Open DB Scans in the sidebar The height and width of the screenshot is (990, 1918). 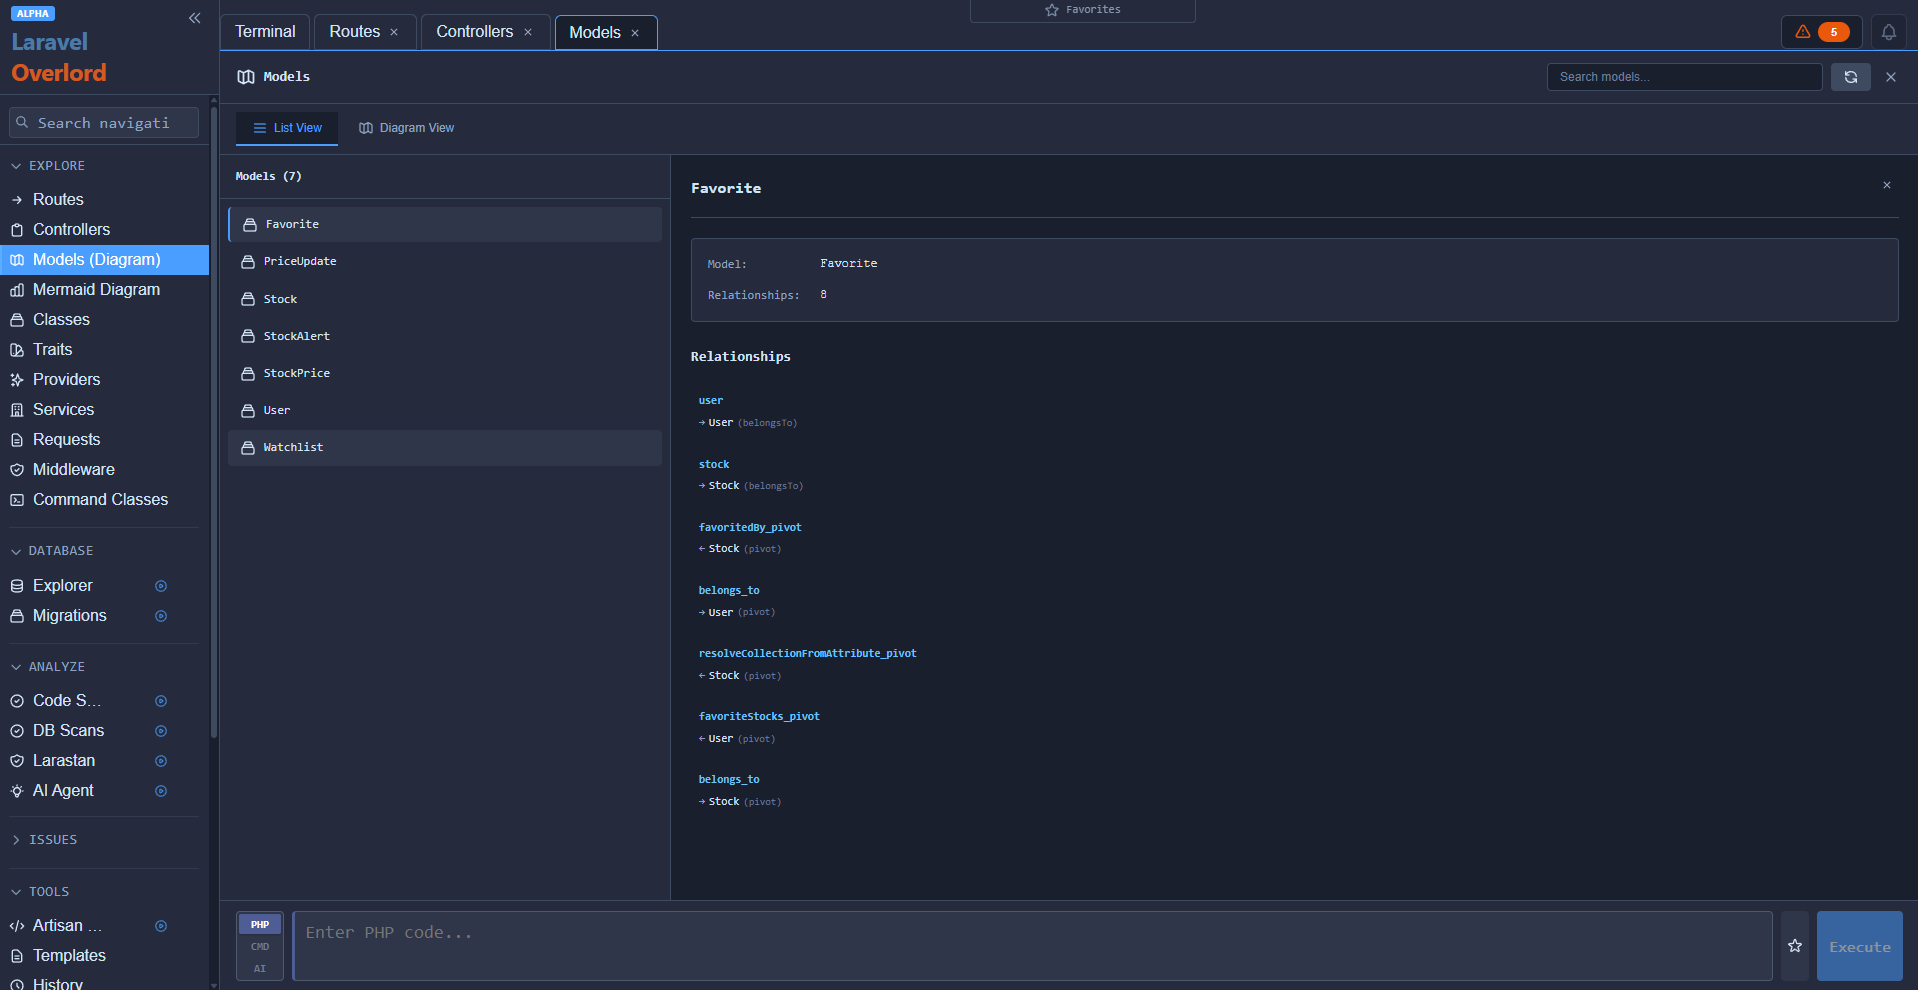(68, 730)
